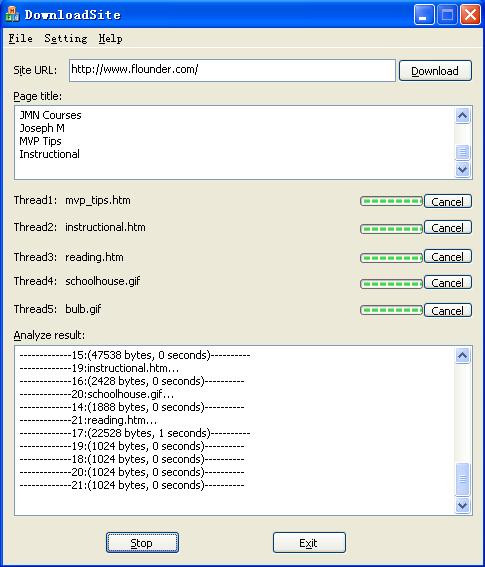The height and width of the screenshot is (567, 485).
Task: Close the DownloadSite window
Action: pos(470,15)
